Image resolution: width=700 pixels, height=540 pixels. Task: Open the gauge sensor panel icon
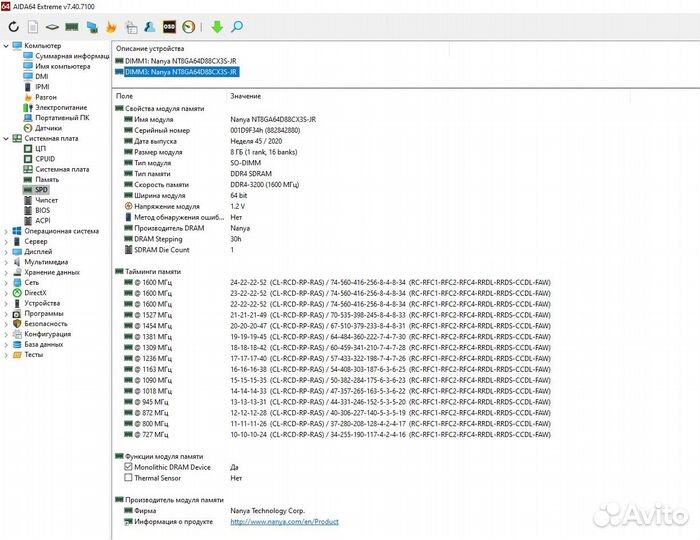click(188, 26)
